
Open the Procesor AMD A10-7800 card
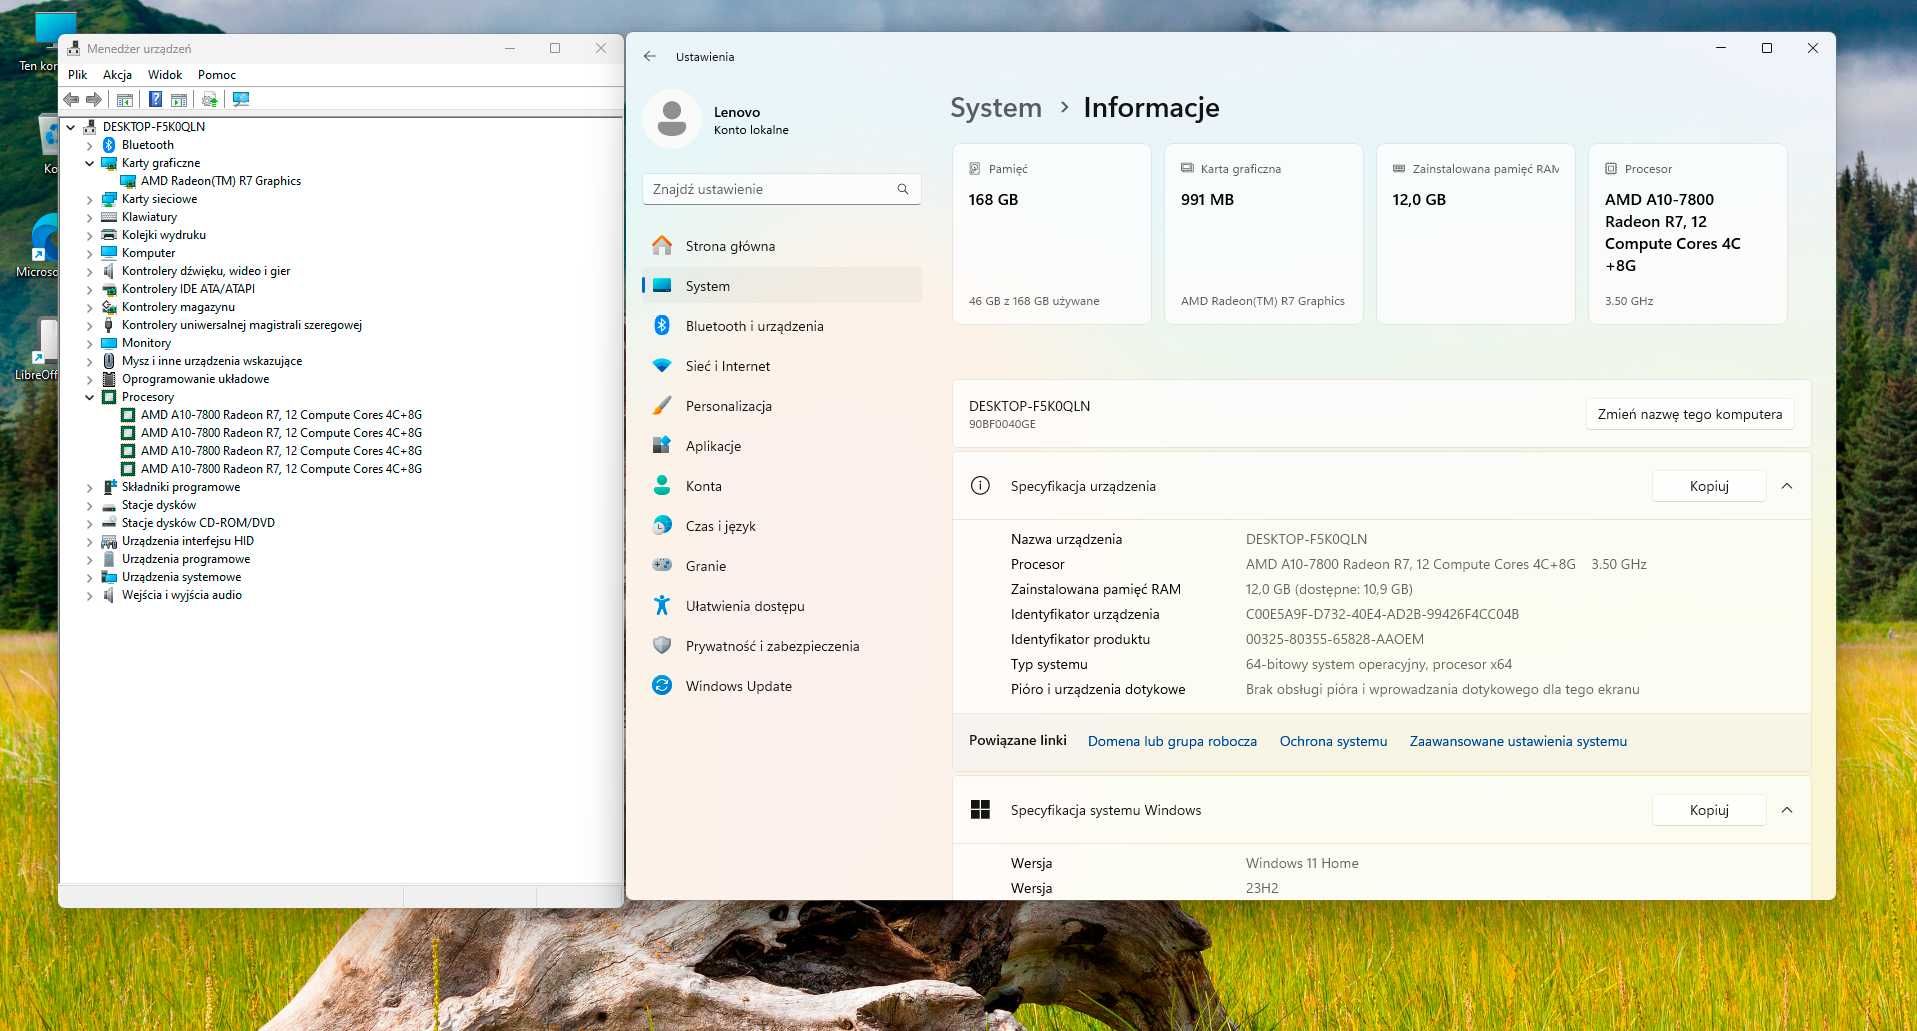point(1688,234)
